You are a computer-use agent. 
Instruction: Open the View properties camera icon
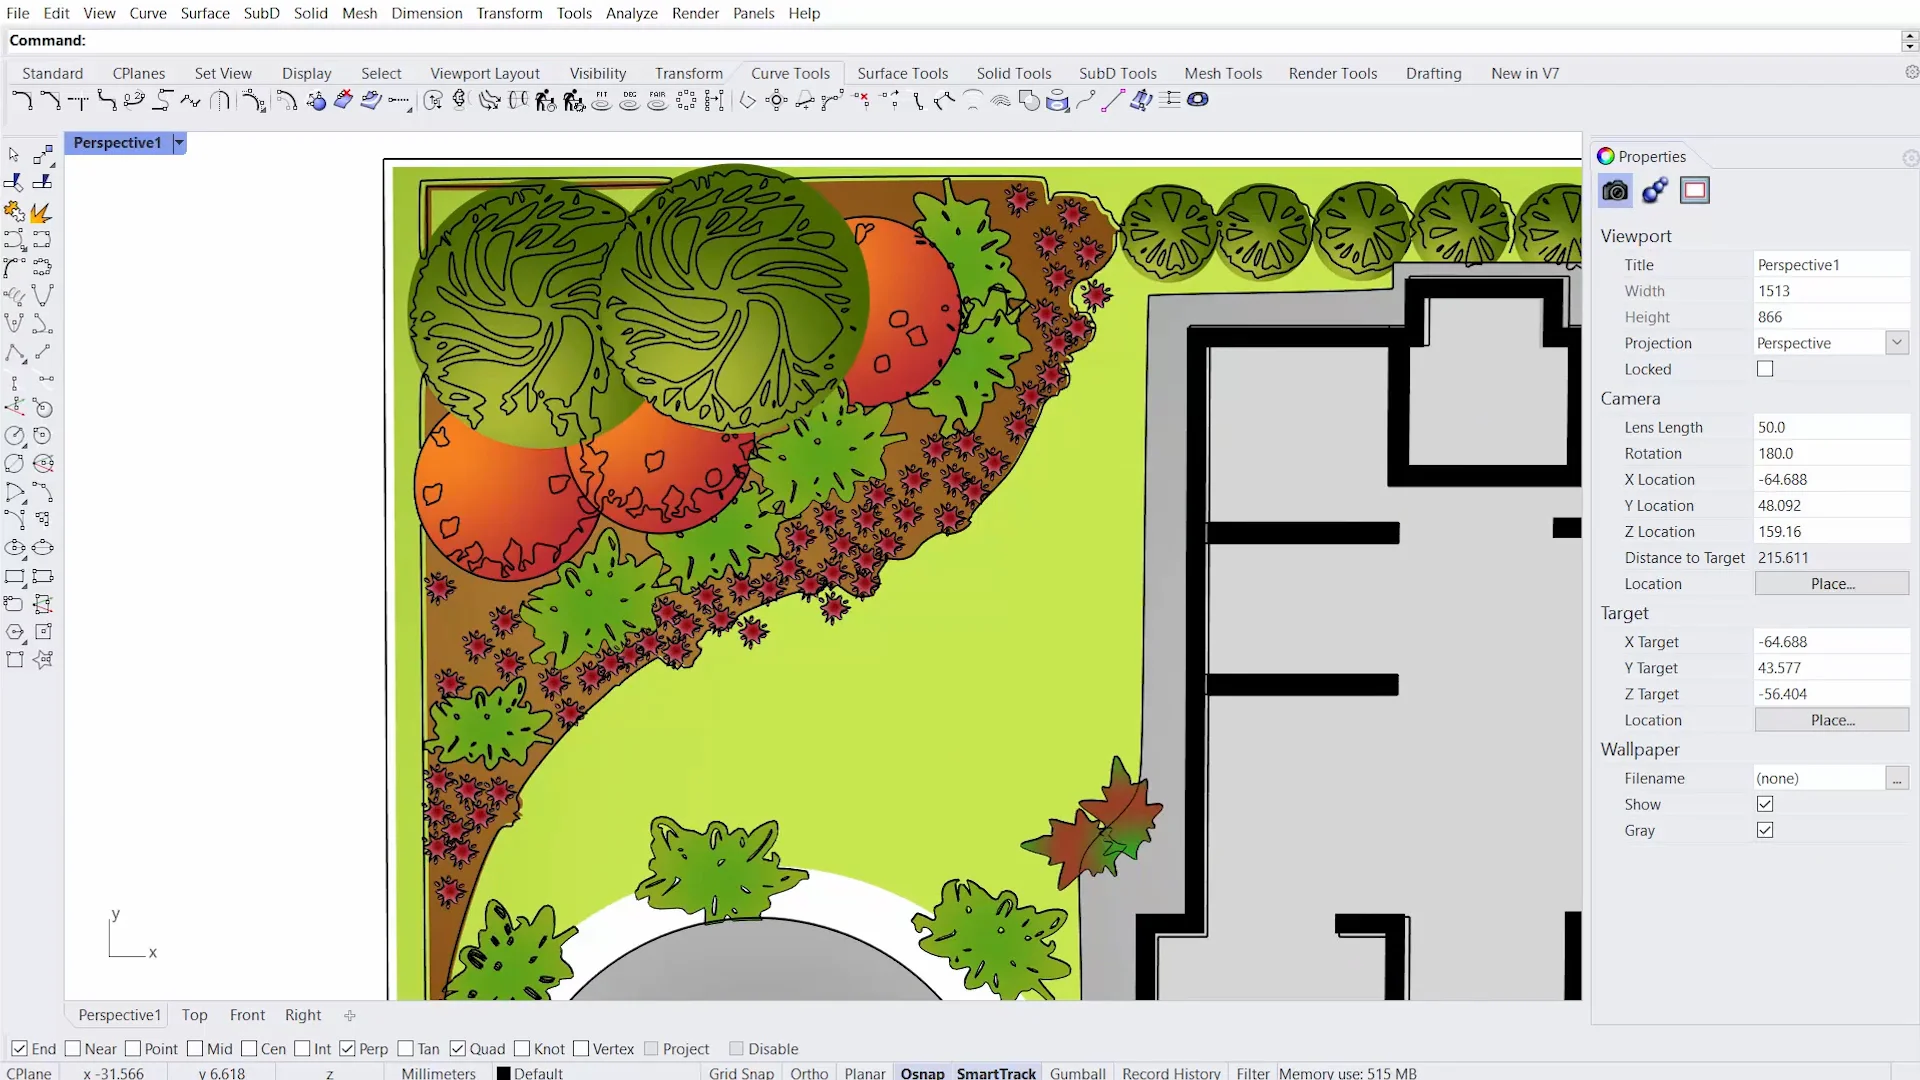pyautogui.click(x=1615, y=191)
